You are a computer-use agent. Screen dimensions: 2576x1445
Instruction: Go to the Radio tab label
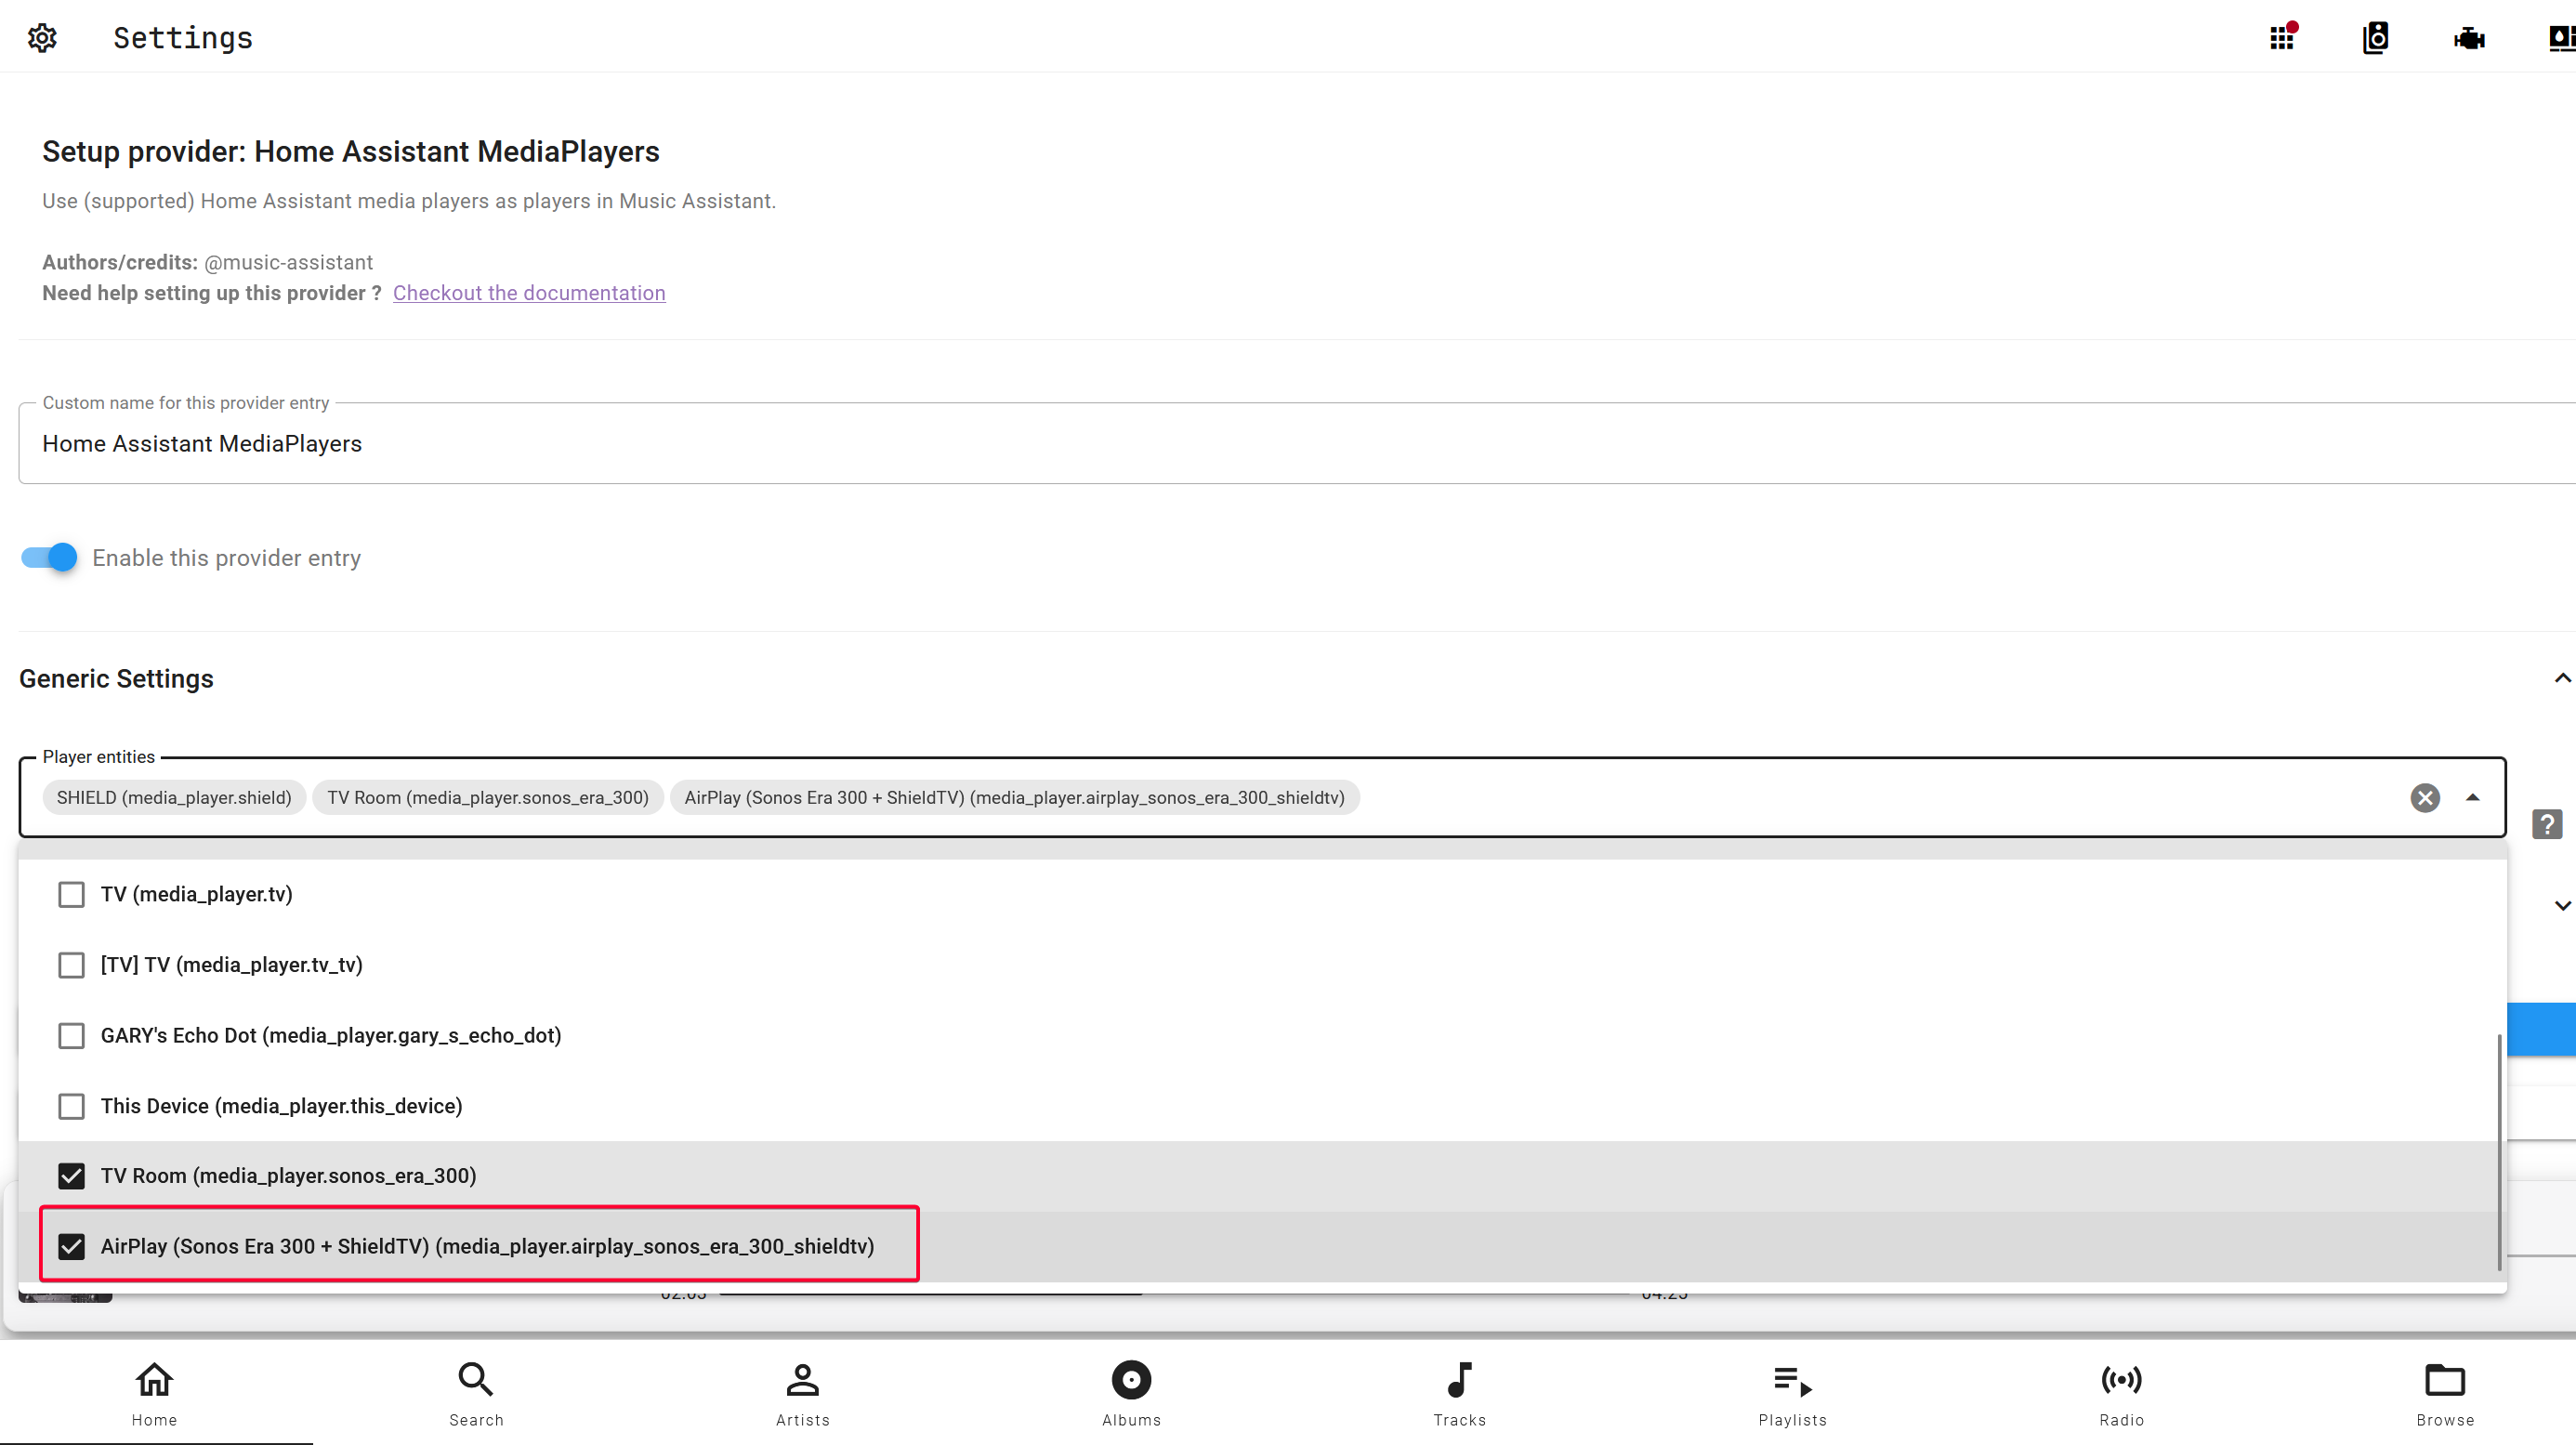click(2121, 1420)
